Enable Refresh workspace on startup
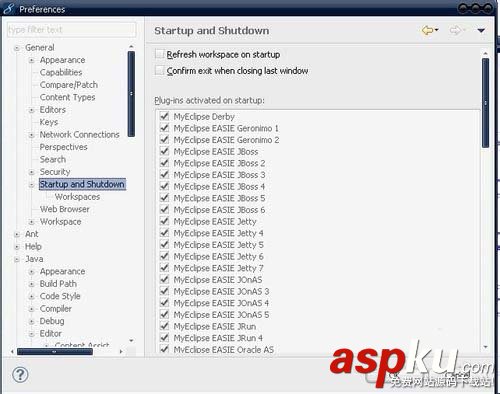Image resolution: width=500 pixels, height=394 pixels. pos(160,54)
